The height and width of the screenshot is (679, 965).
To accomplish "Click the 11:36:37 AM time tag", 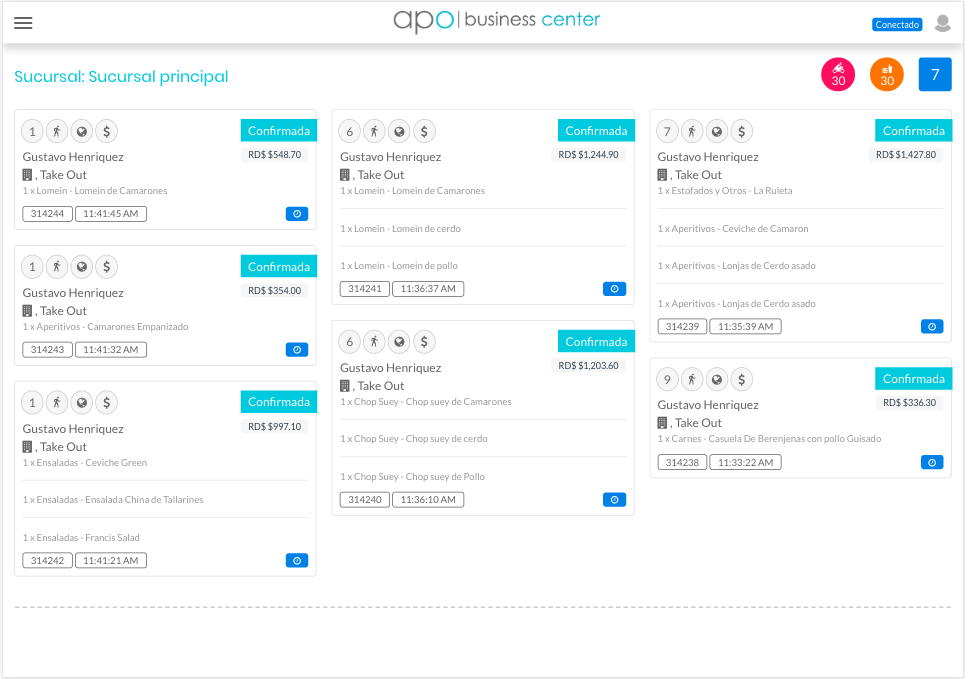I will tap(428, 289).
